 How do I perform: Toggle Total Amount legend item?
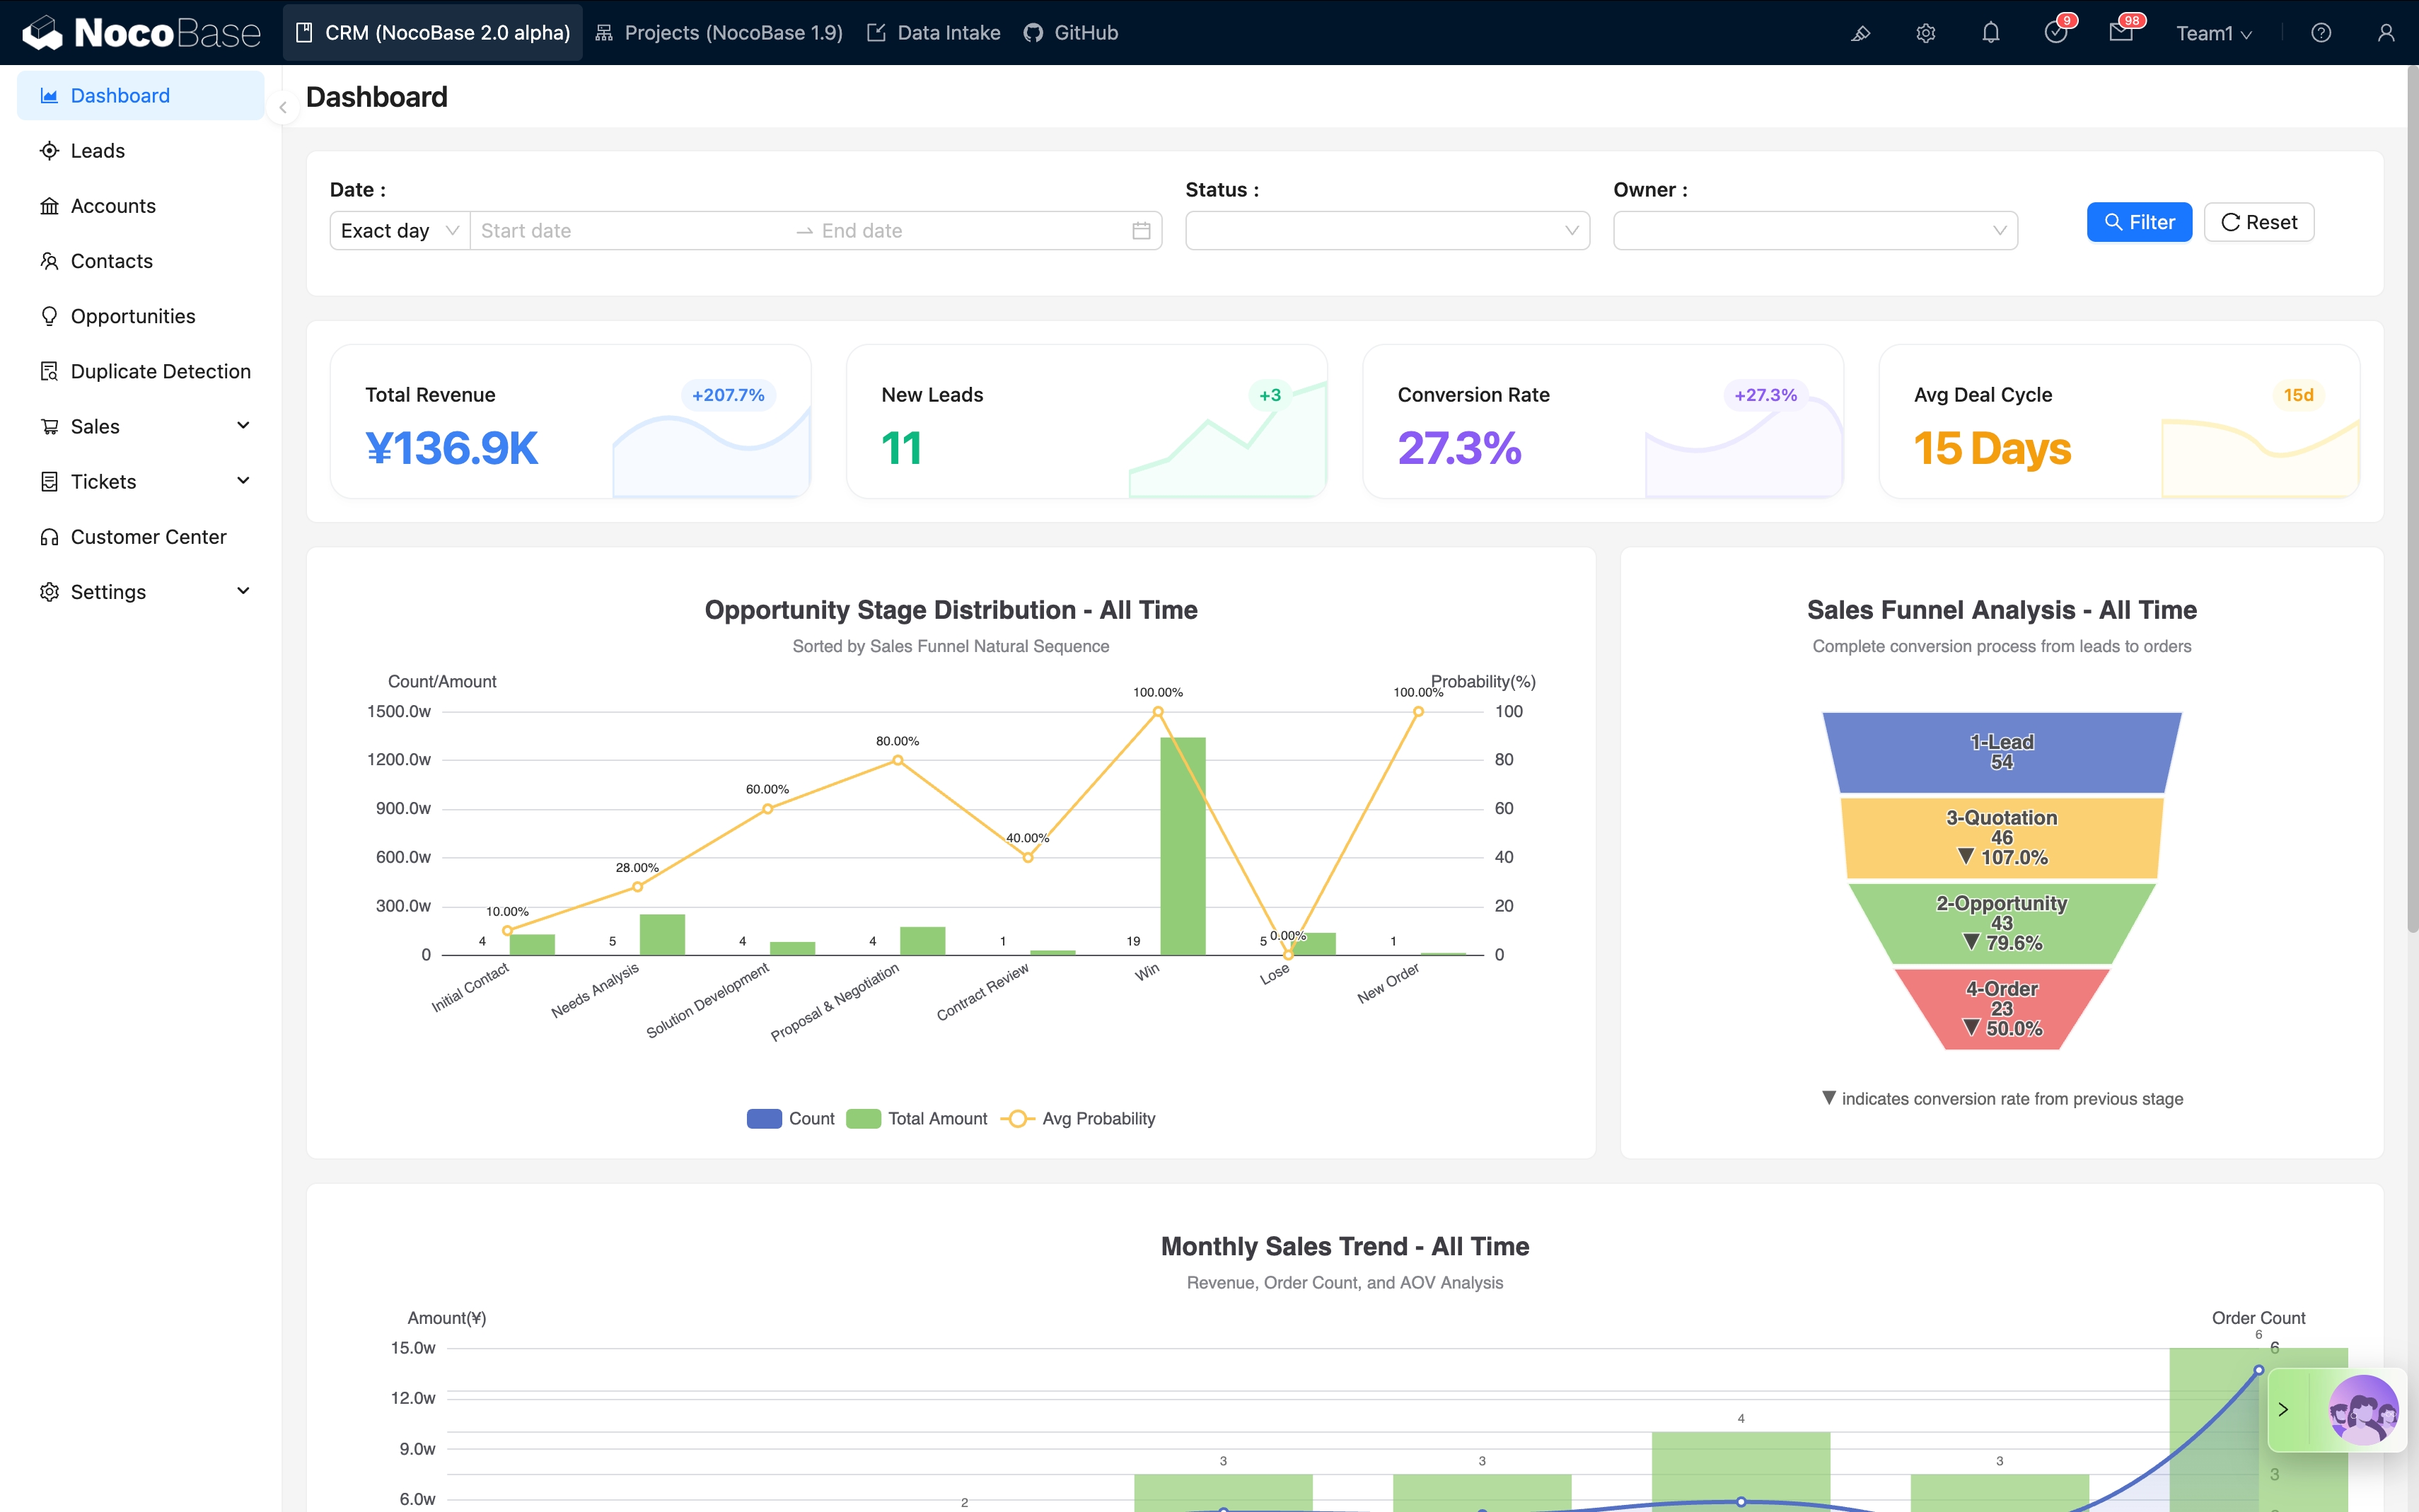(x=917, y=1118)
